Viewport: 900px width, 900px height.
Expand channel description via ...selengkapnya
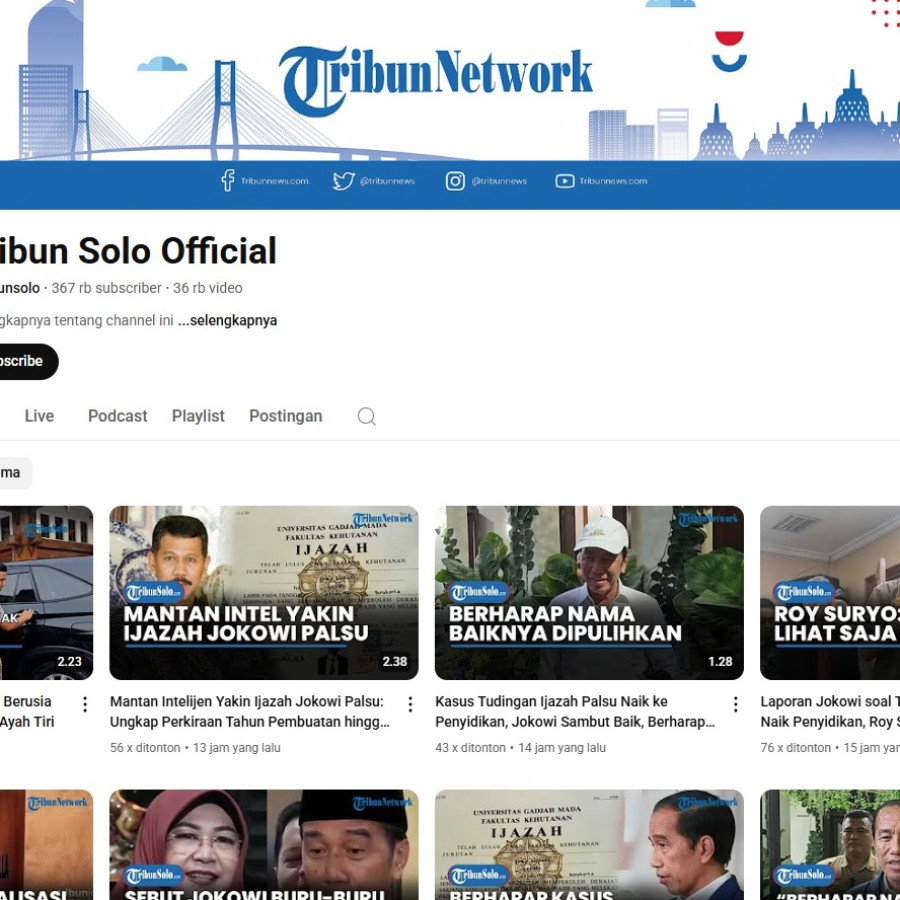pyautogui.click(x=227, y=320)
